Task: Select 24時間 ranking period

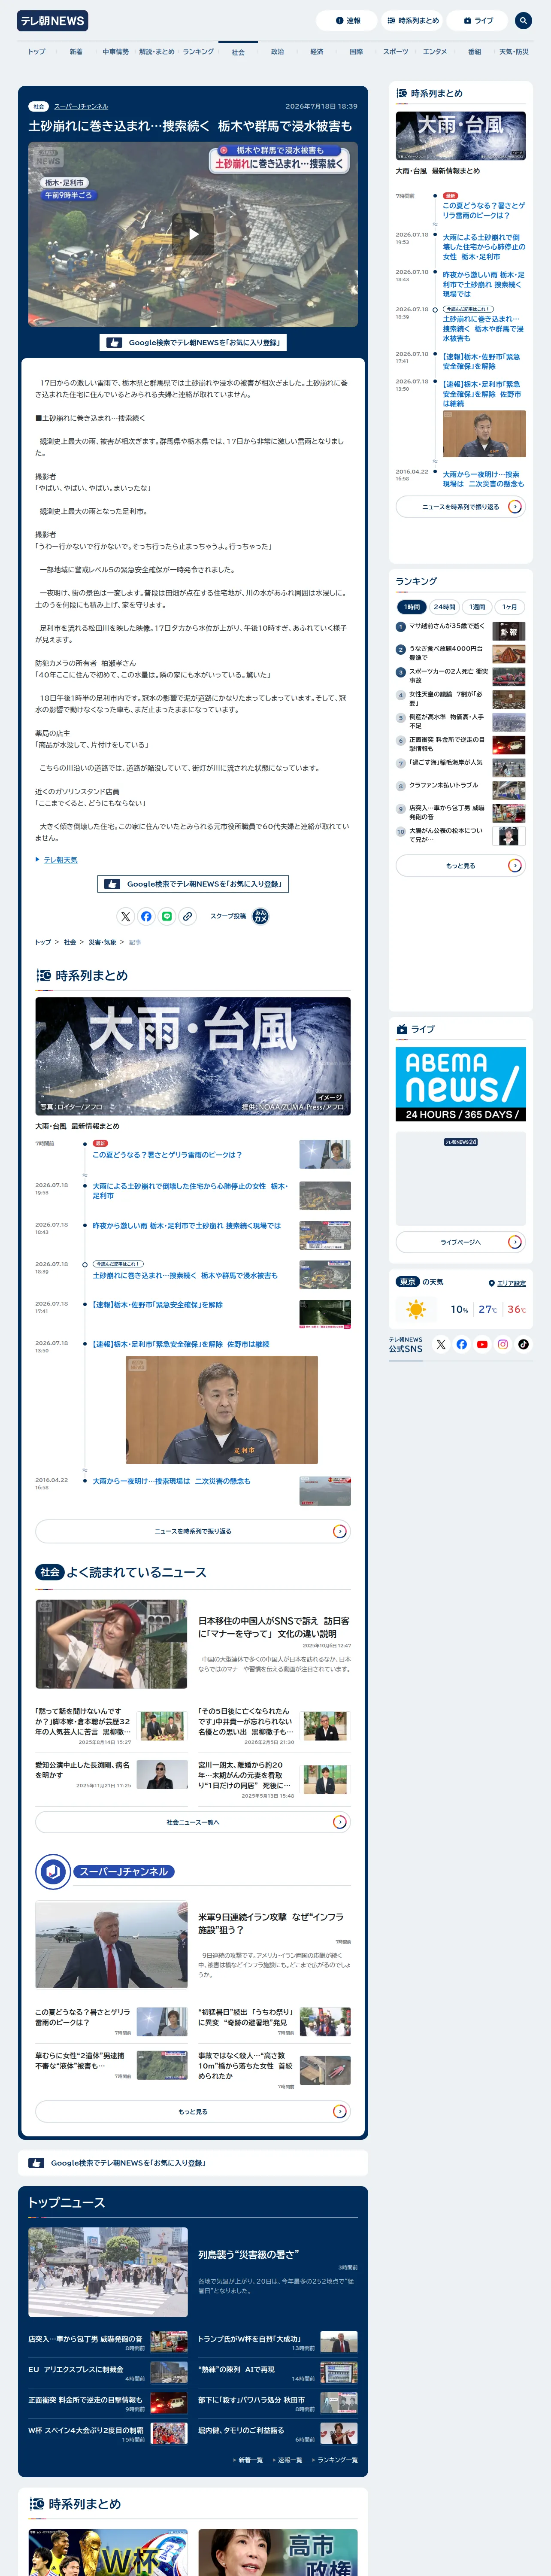Action: (444, 607)
